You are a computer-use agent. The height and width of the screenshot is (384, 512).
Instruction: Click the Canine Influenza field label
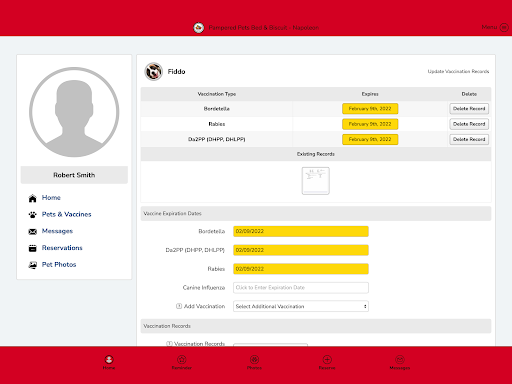[x=204, y=287]
